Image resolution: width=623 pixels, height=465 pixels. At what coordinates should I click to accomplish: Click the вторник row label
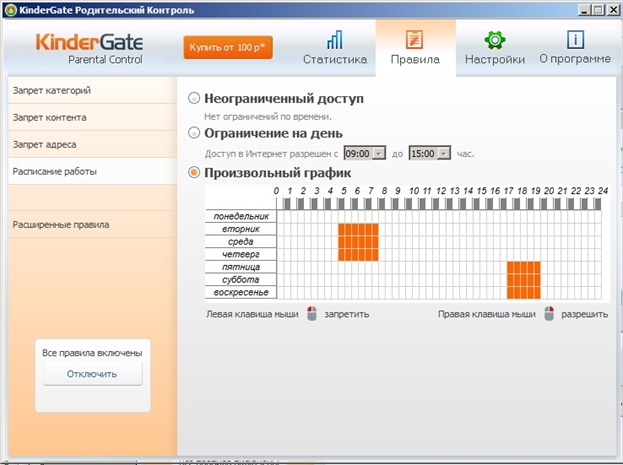(x=241, y=229)
